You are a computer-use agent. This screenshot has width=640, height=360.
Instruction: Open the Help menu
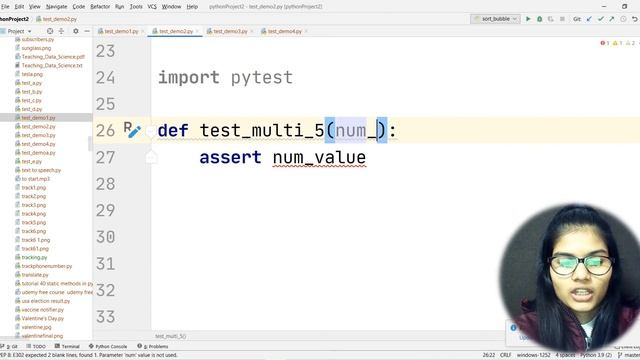192,7
